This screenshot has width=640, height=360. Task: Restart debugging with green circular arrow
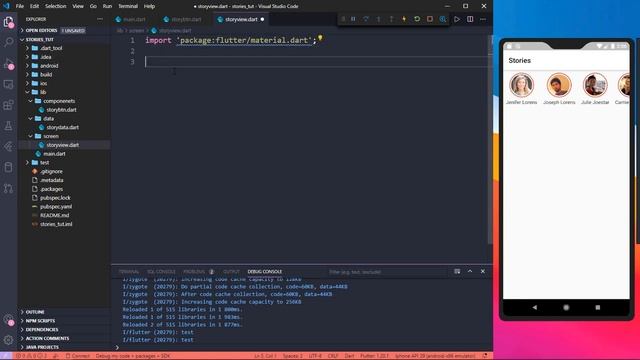tap(417, 19)
